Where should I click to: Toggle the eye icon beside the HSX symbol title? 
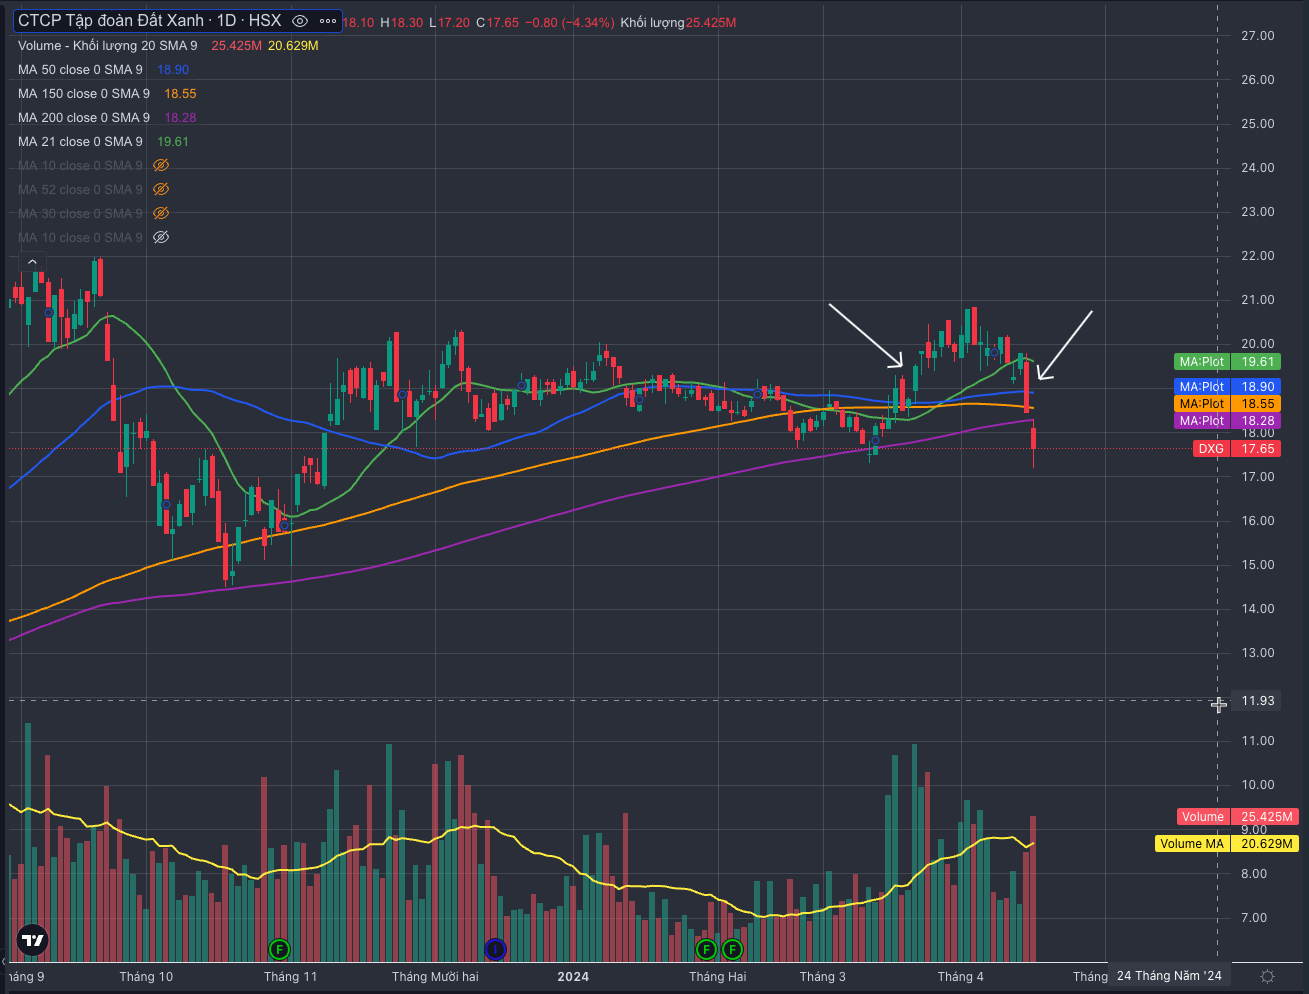coord(300,21)
